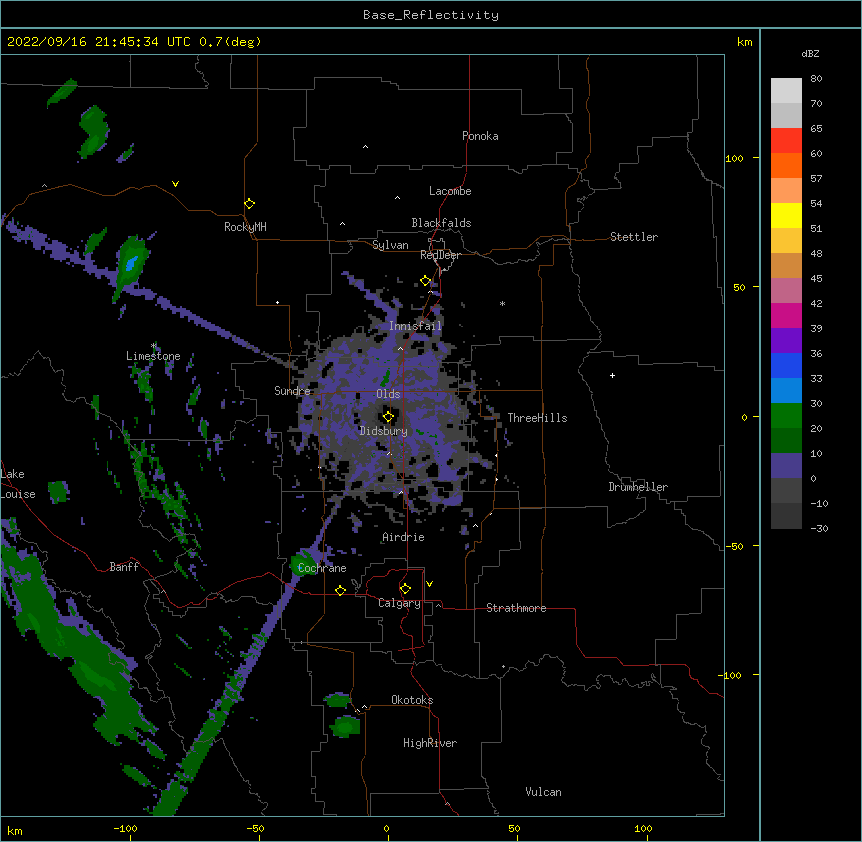The height and width of the screenshot is (842, 862).
Task: Click the Base_Reflectivity title
Action: point(431,15)
